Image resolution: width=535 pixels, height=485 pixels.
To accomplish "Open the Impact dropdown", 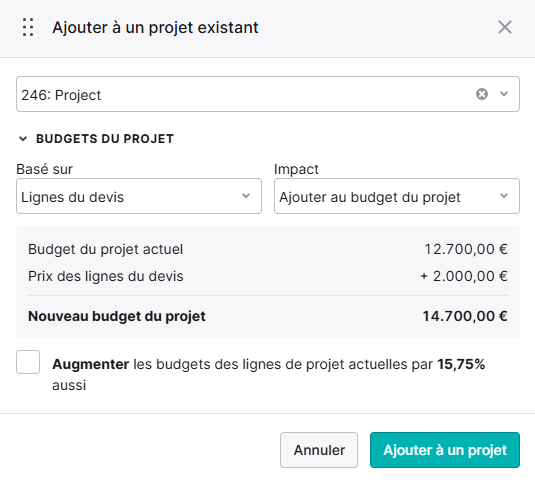I will (x=397, y=196).
